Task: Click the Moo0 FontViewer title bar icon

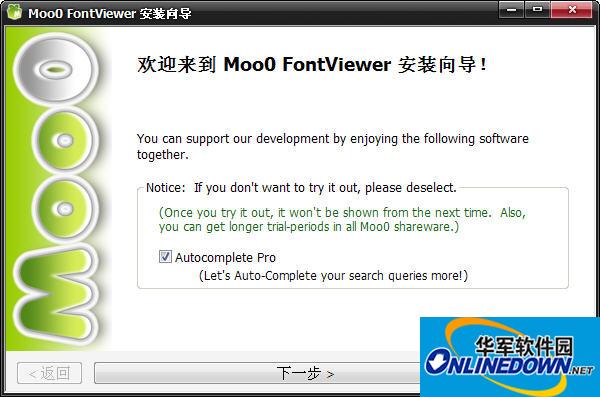Action: [x=15, y=12]
